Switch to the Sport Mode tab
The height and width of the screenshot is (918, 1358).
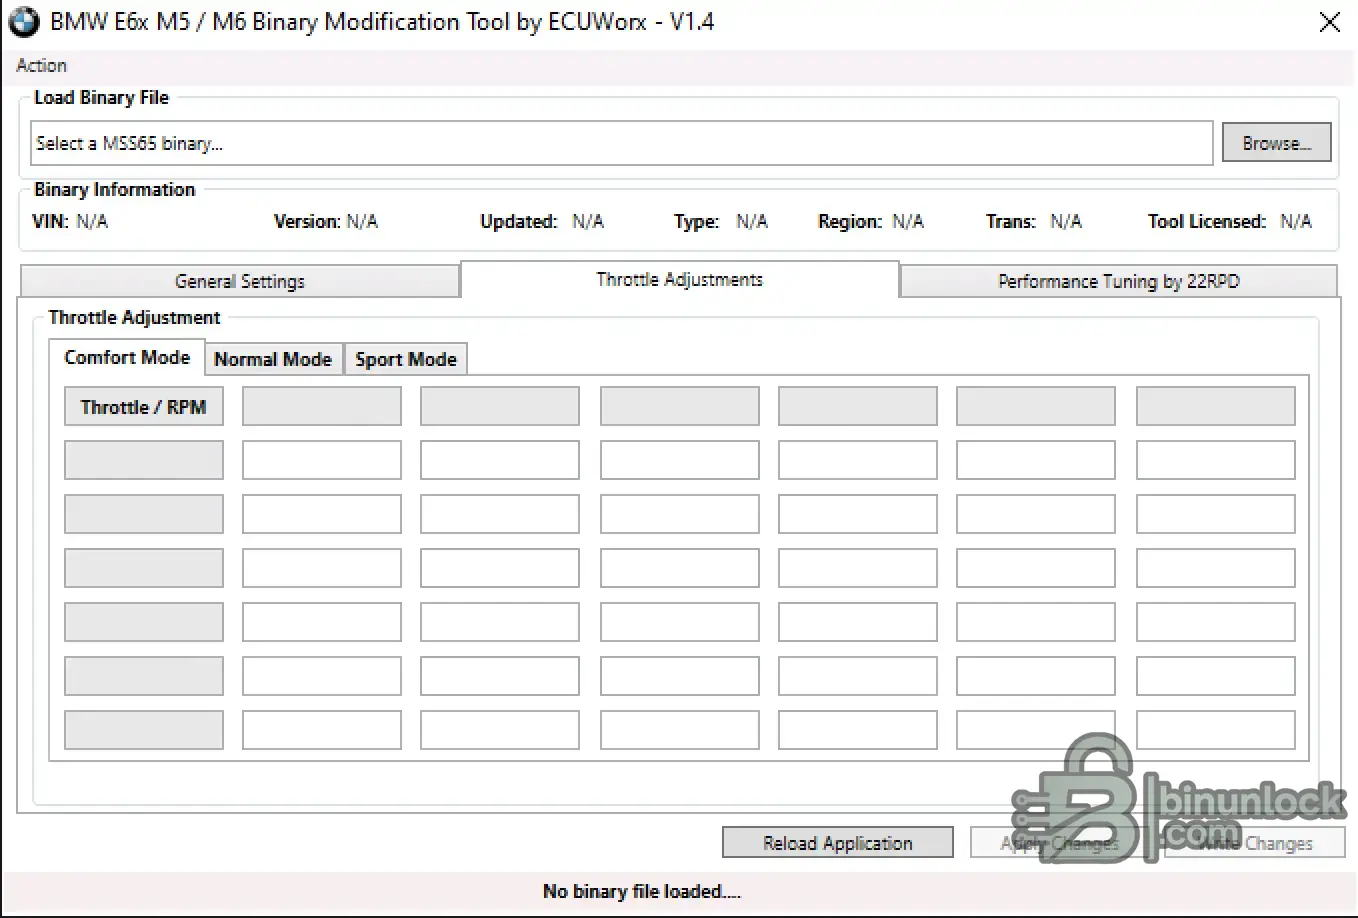405,359
